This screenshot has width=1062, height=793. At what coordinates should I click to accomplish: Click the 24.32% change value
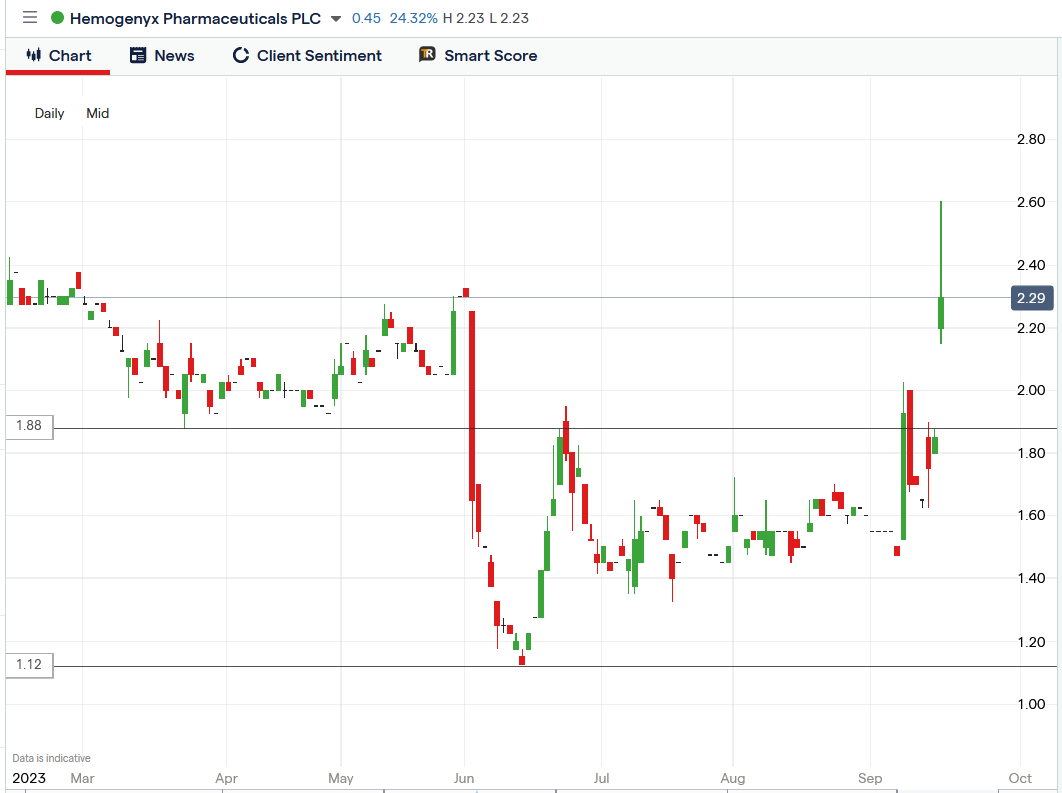pyautogui.click(x=413, y=18)
